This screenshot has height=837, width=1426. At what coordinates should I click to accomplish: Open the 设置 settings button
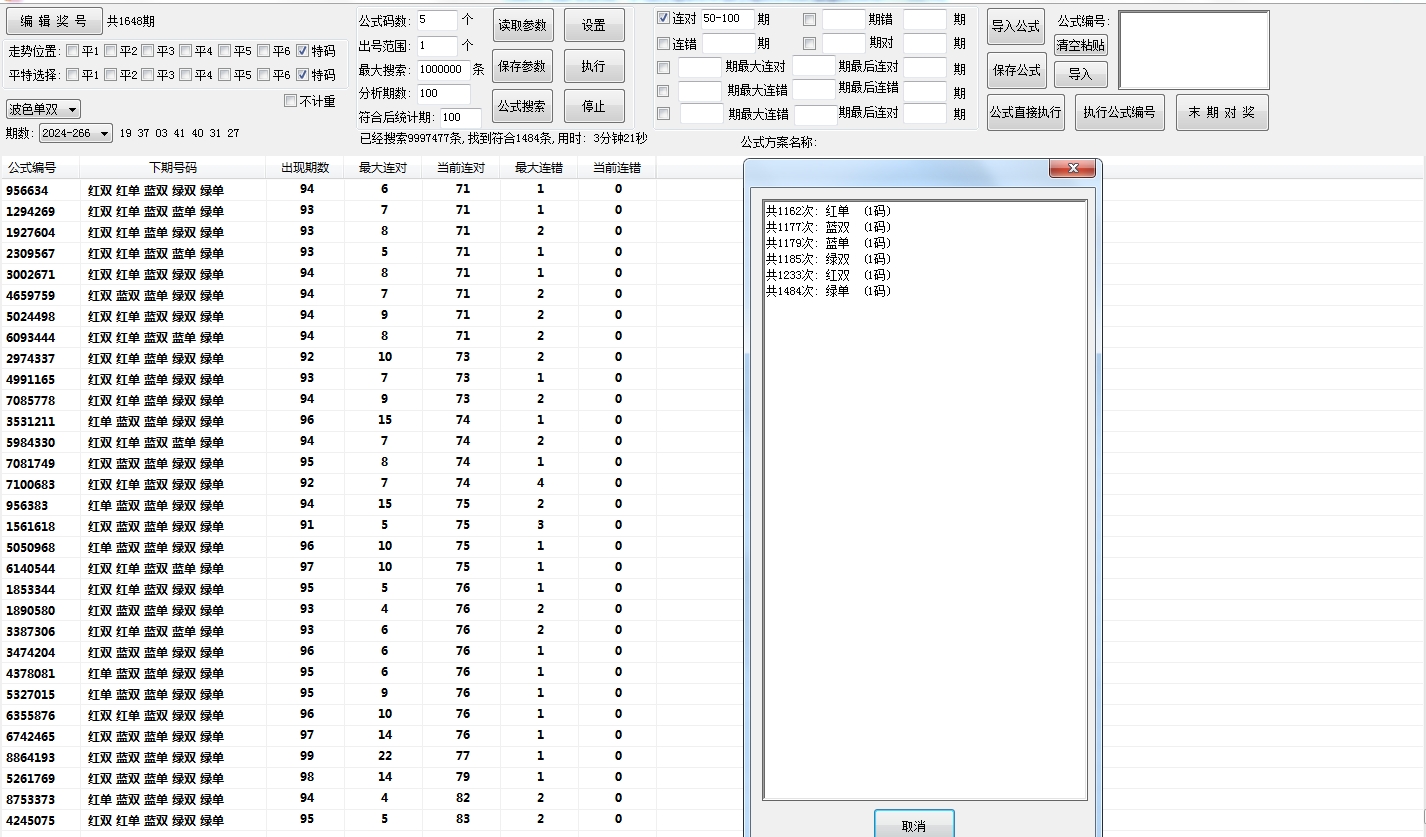click(x=593, y=26)
